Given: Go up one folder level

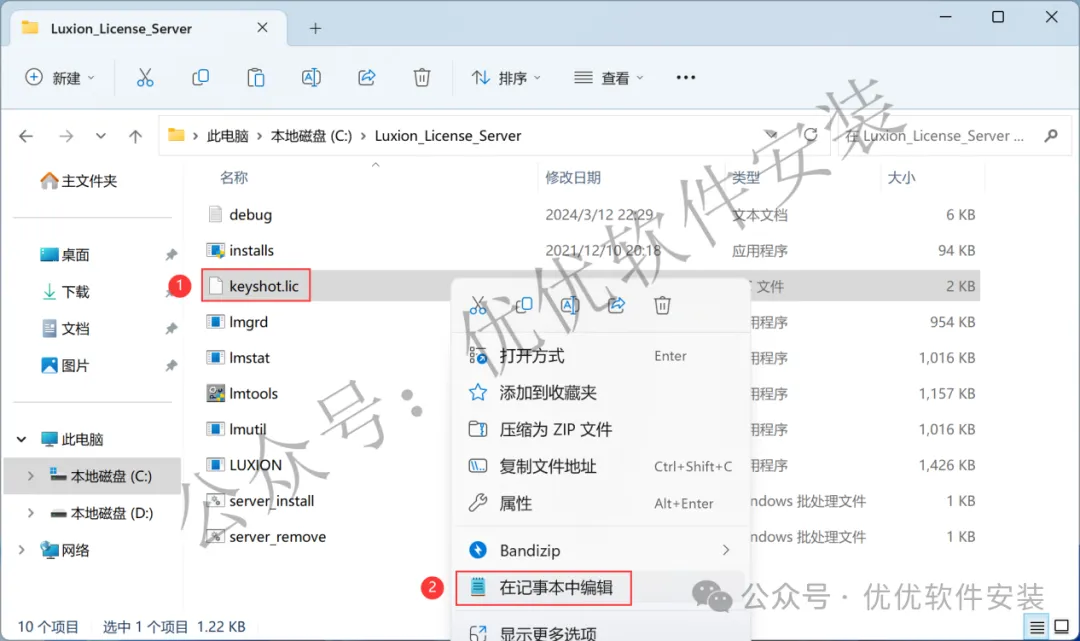Looking at the screenshot, I should coord(136,136).
